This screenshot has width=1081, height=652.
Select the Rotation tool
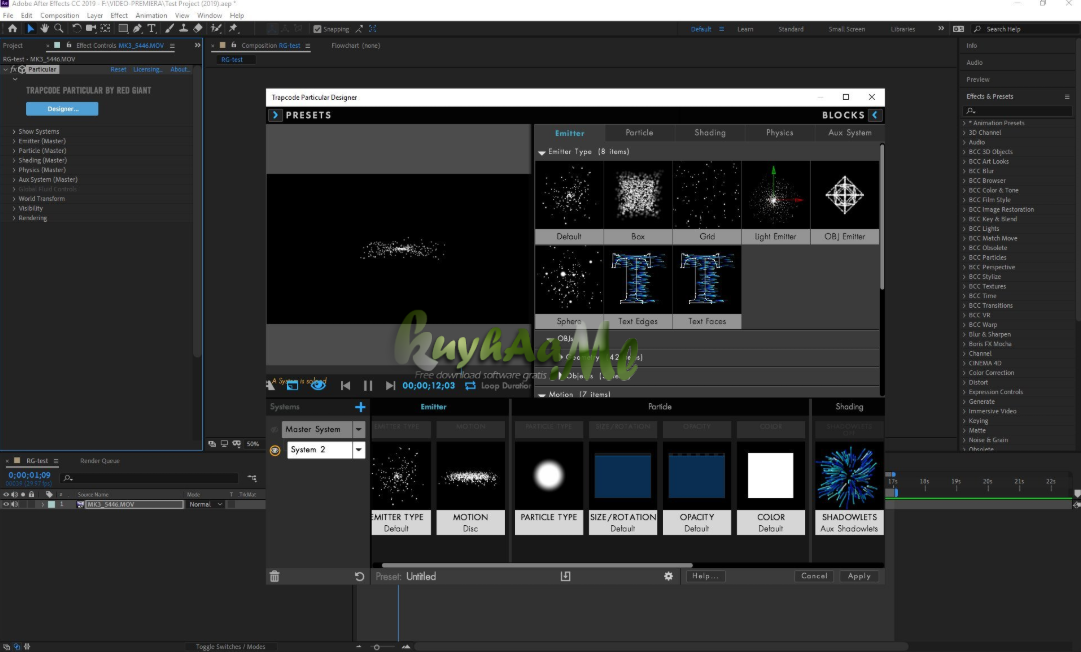[x=77, y=29]
